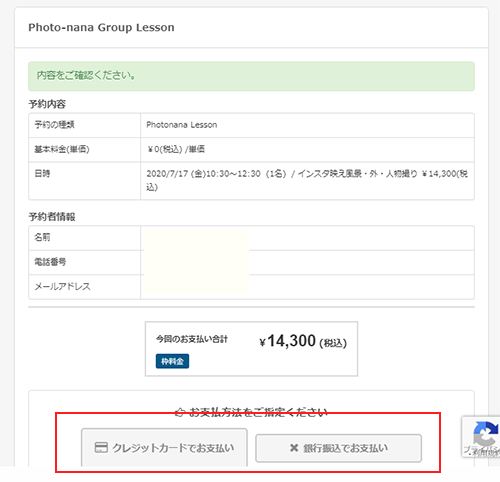This screenshot has height=482, width=500.
Task: Click the blue 枠料金 badge
Action: click(x=172, y=361)
